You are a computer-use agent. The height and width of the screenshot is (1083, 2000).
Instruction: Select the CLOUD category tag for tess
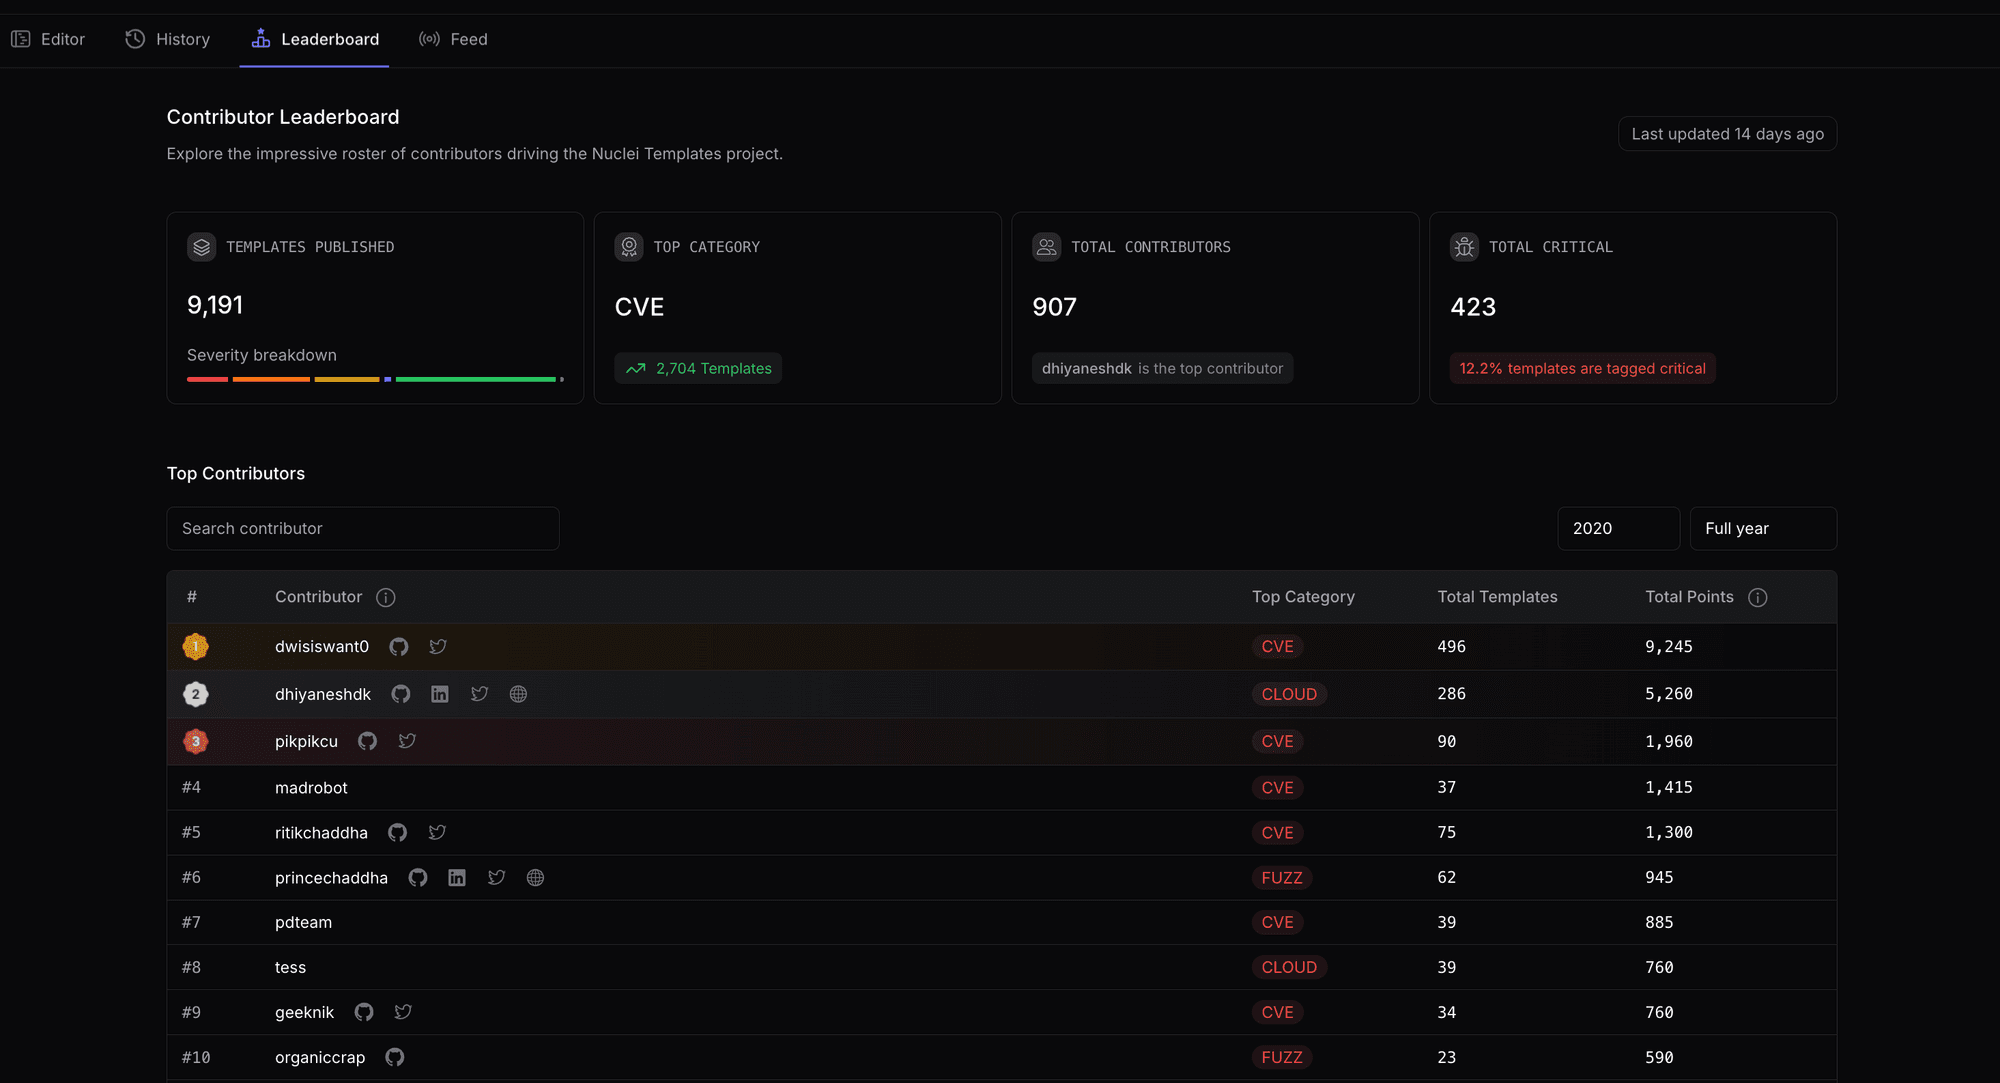(x=1288, y=967)
